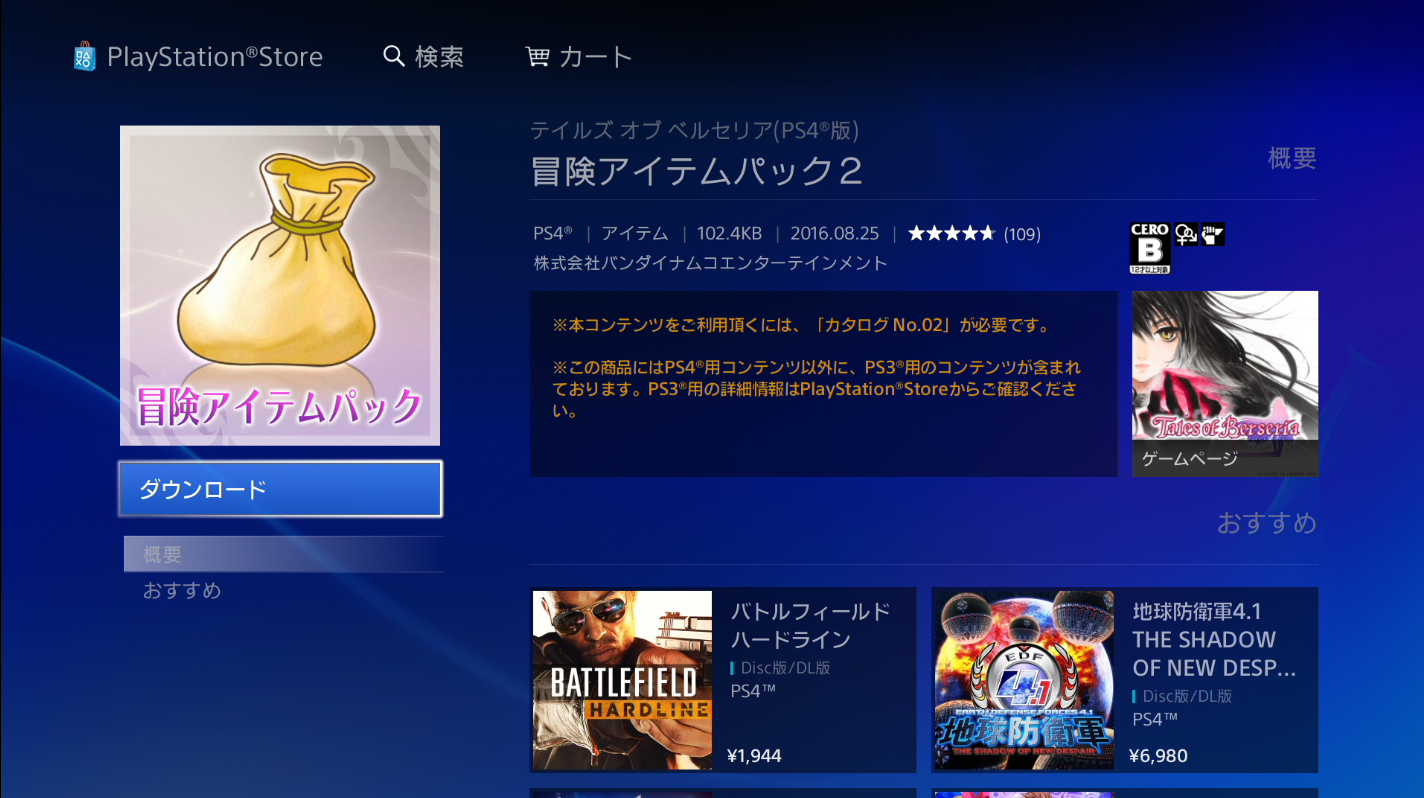Open the 地球防衛軍4.1 cover thumbnail
This screenshot has width=1424, height=798.
click(x=1024, y=680)
